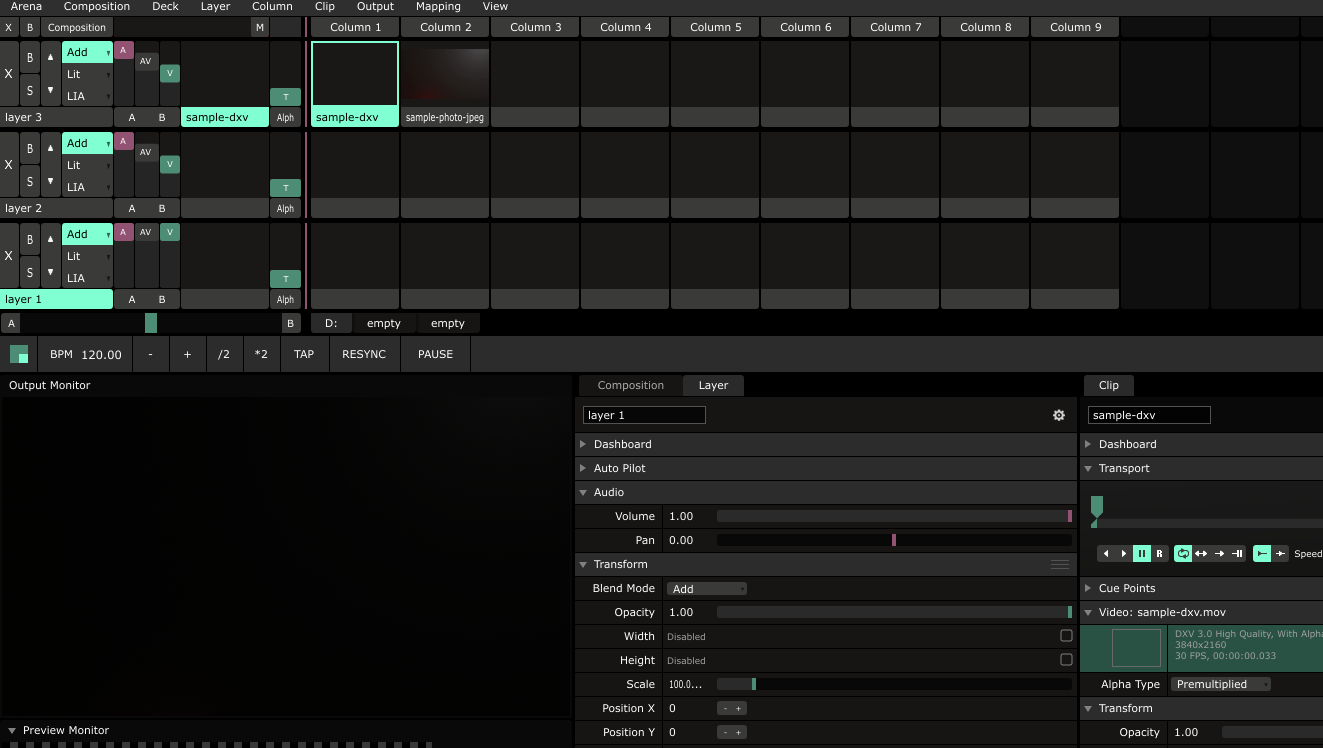Click the RESYNC button

click(x=364, y=354)
